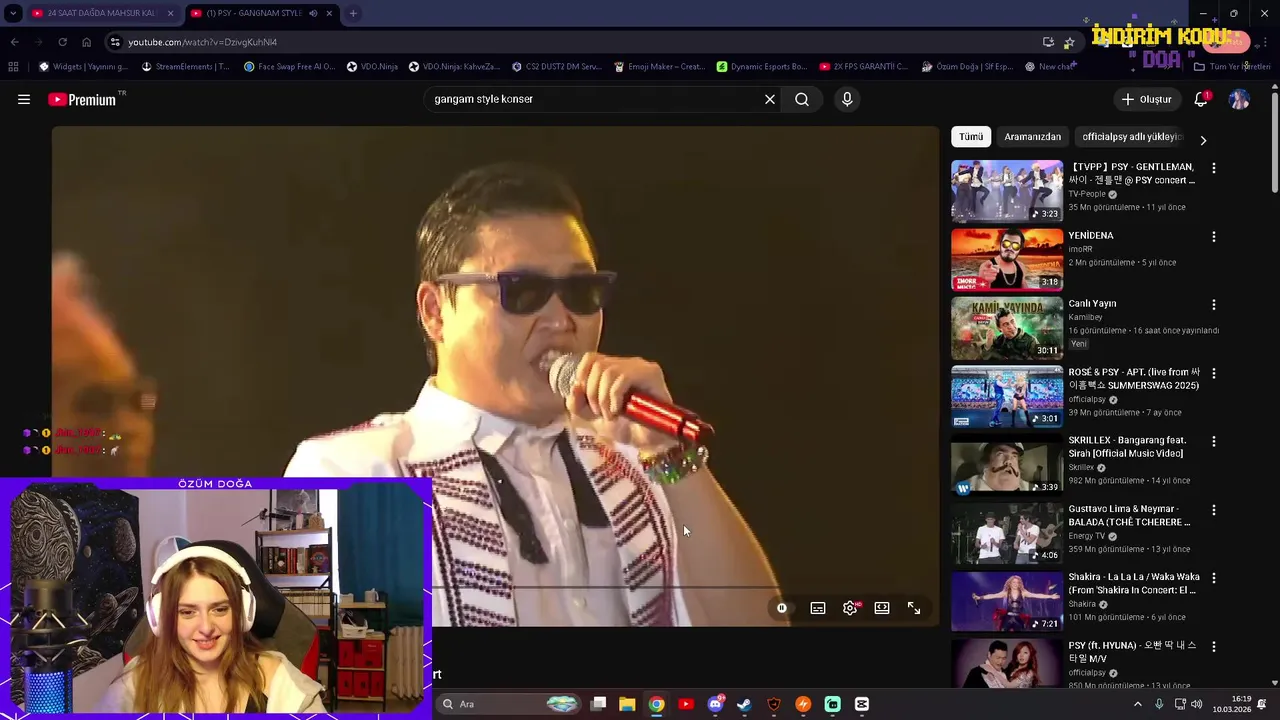1280x720 pixels.
Task: Open CS2 DUST2 DM Serv bookmark
Action: click(556, 67)
